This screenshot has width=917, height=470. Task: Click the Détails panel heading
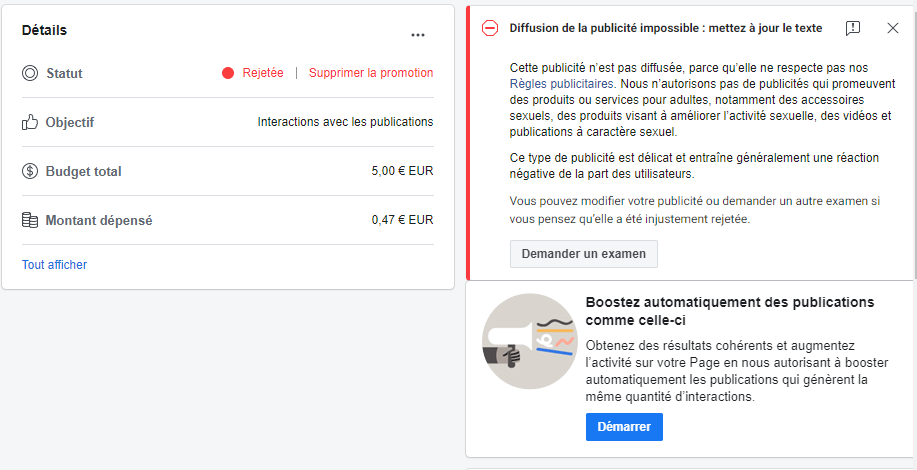coord(44,30)
